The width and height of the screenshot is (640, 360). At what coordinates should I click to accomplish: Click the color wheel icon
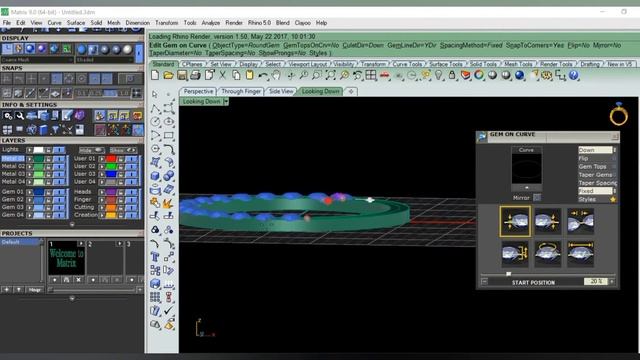pos(479,75)
